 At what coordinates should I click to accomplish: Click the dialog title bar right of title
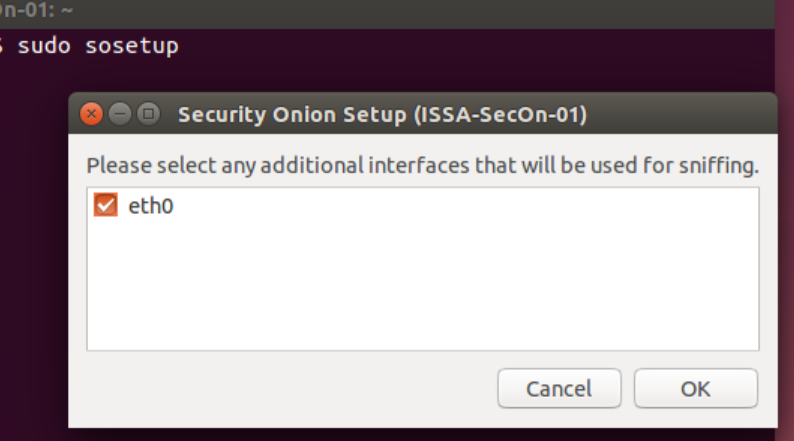click(681, 114)
